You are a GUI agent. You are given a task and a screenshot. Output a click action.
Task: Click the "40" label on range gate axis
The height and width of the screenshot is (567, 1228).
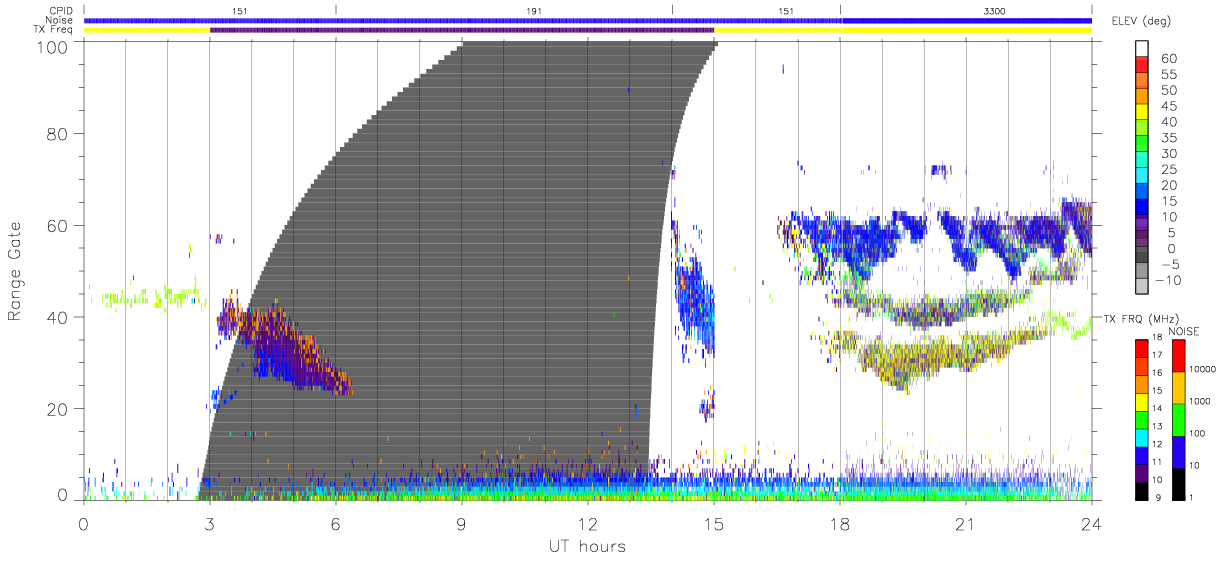click(x=56, y=317)
